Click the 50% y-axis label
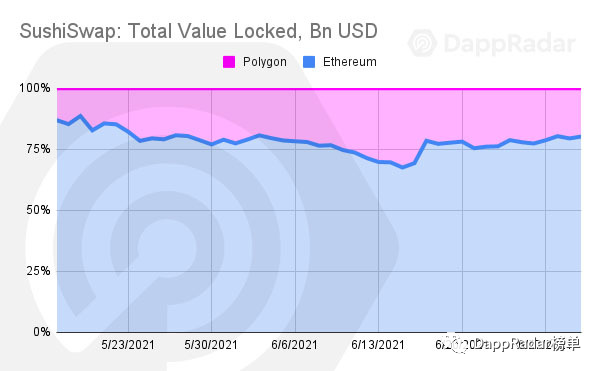Viewport: 600px width, 371px height. (38, 210)
